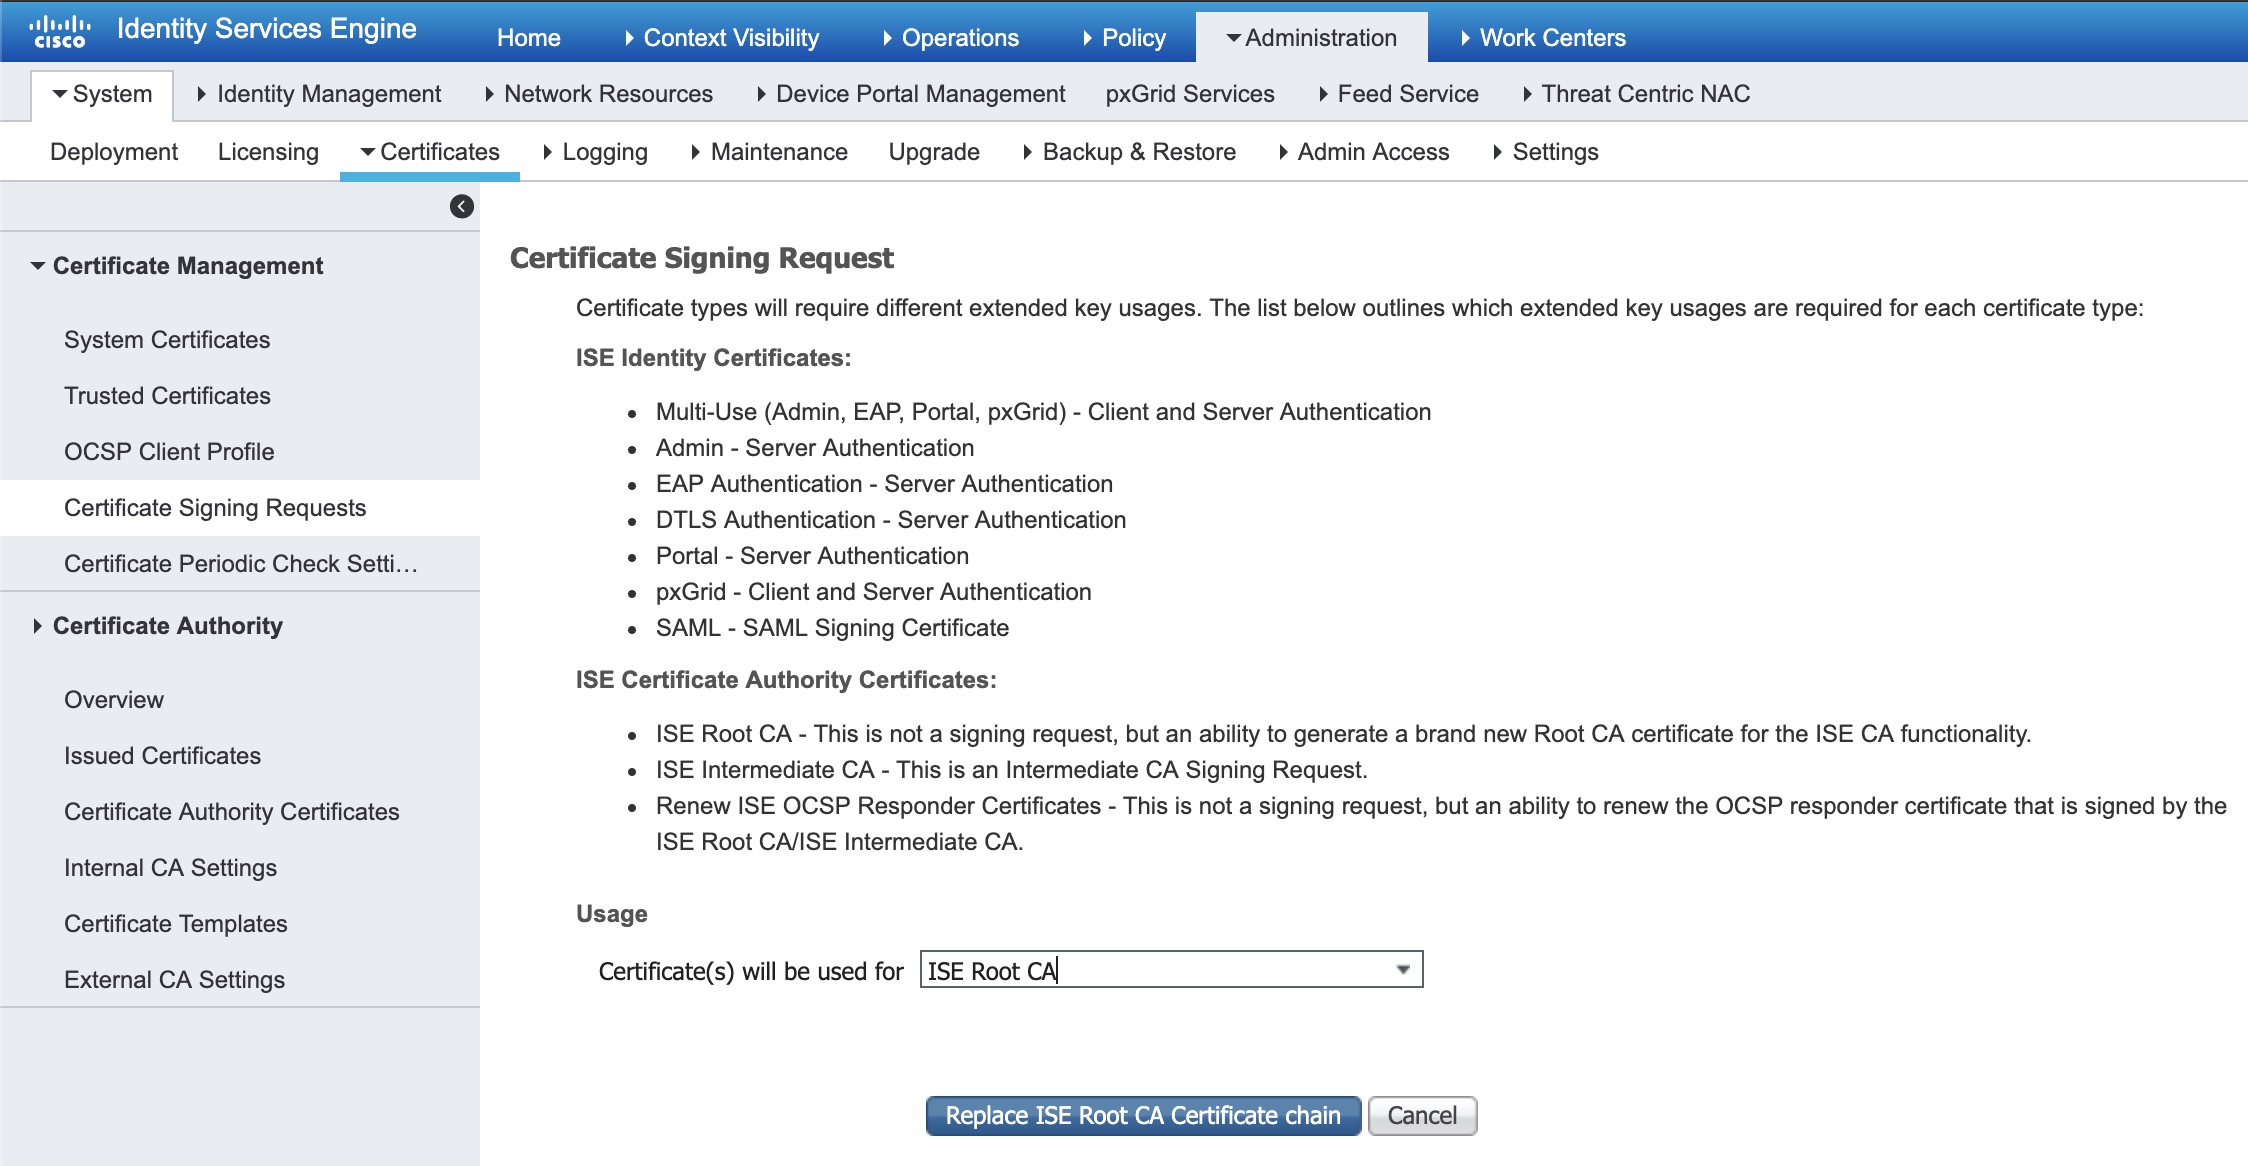The image size is (2248, 1166).
Task: Open Internal CA Settings
Action: click(170, 868)
